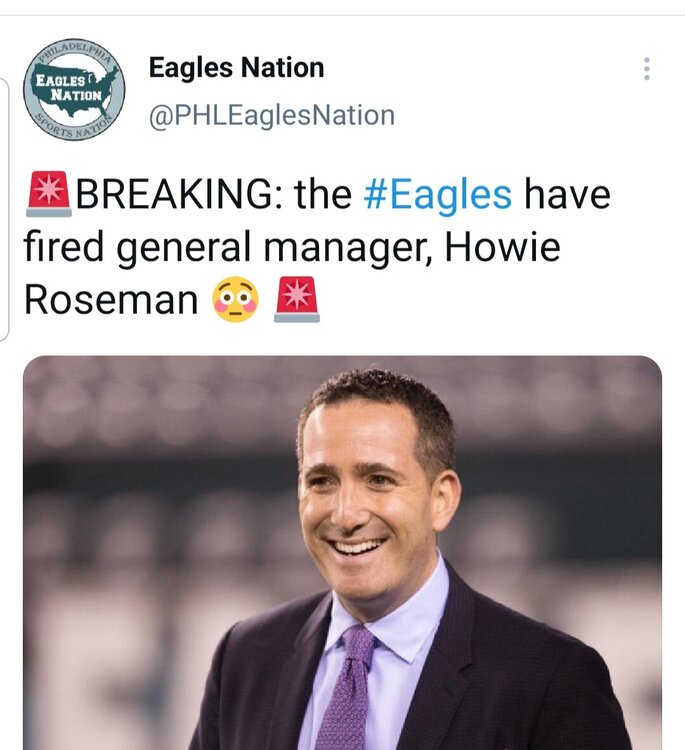Click the siren emoji ending the tweet

[x=296, y=299]
